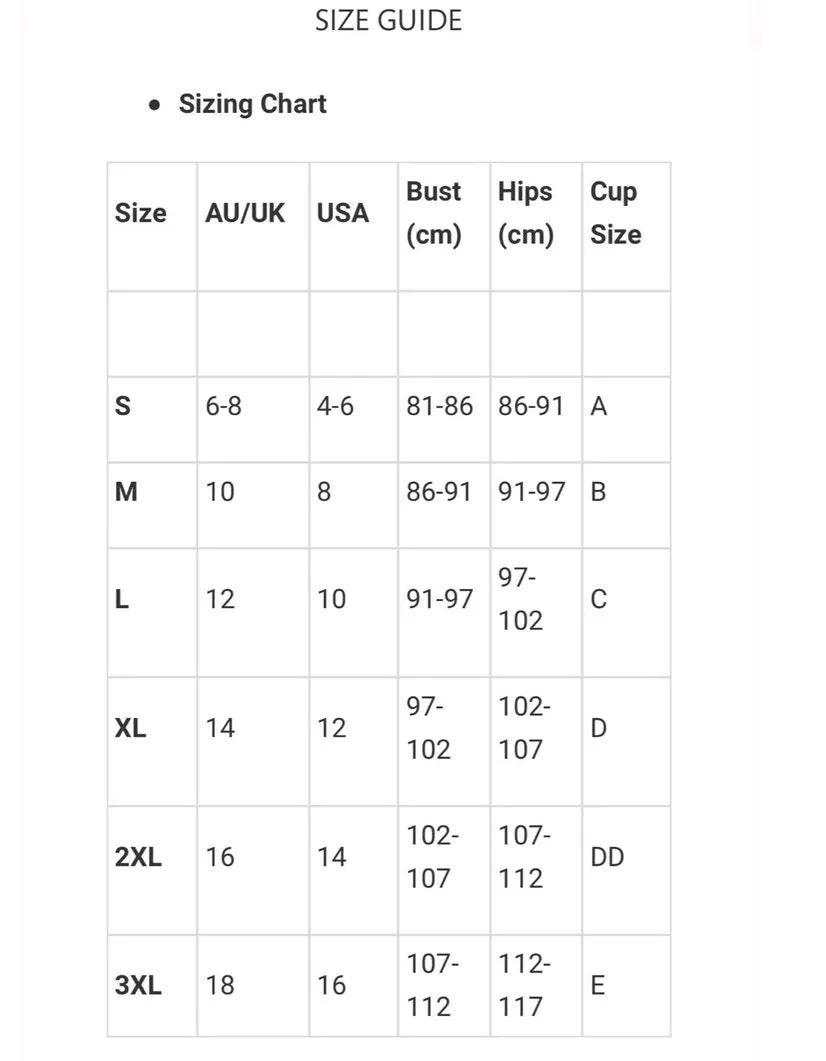Click the 112-117 hips measurement cell
This screenshot has width=826, height=1061.
[525, 986]
